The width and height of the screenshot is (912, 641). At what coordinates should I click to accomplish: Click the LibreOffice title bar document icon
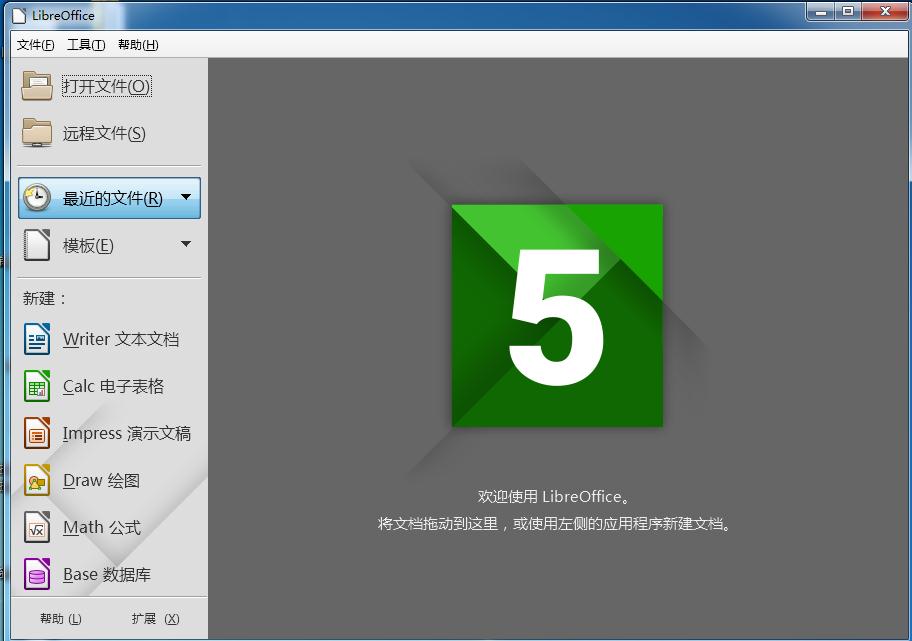[18, 15]
